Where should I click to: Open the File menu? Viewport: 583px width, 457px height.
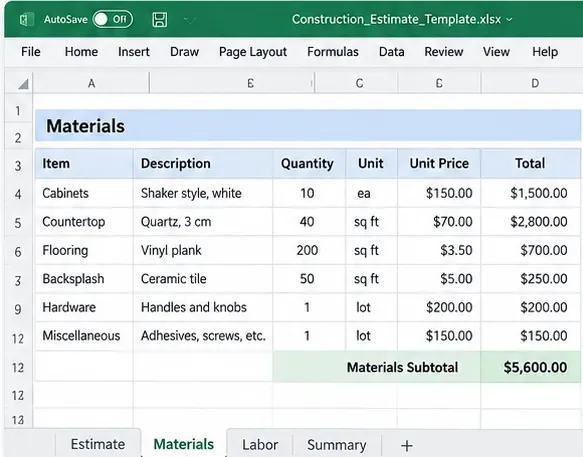30,52
